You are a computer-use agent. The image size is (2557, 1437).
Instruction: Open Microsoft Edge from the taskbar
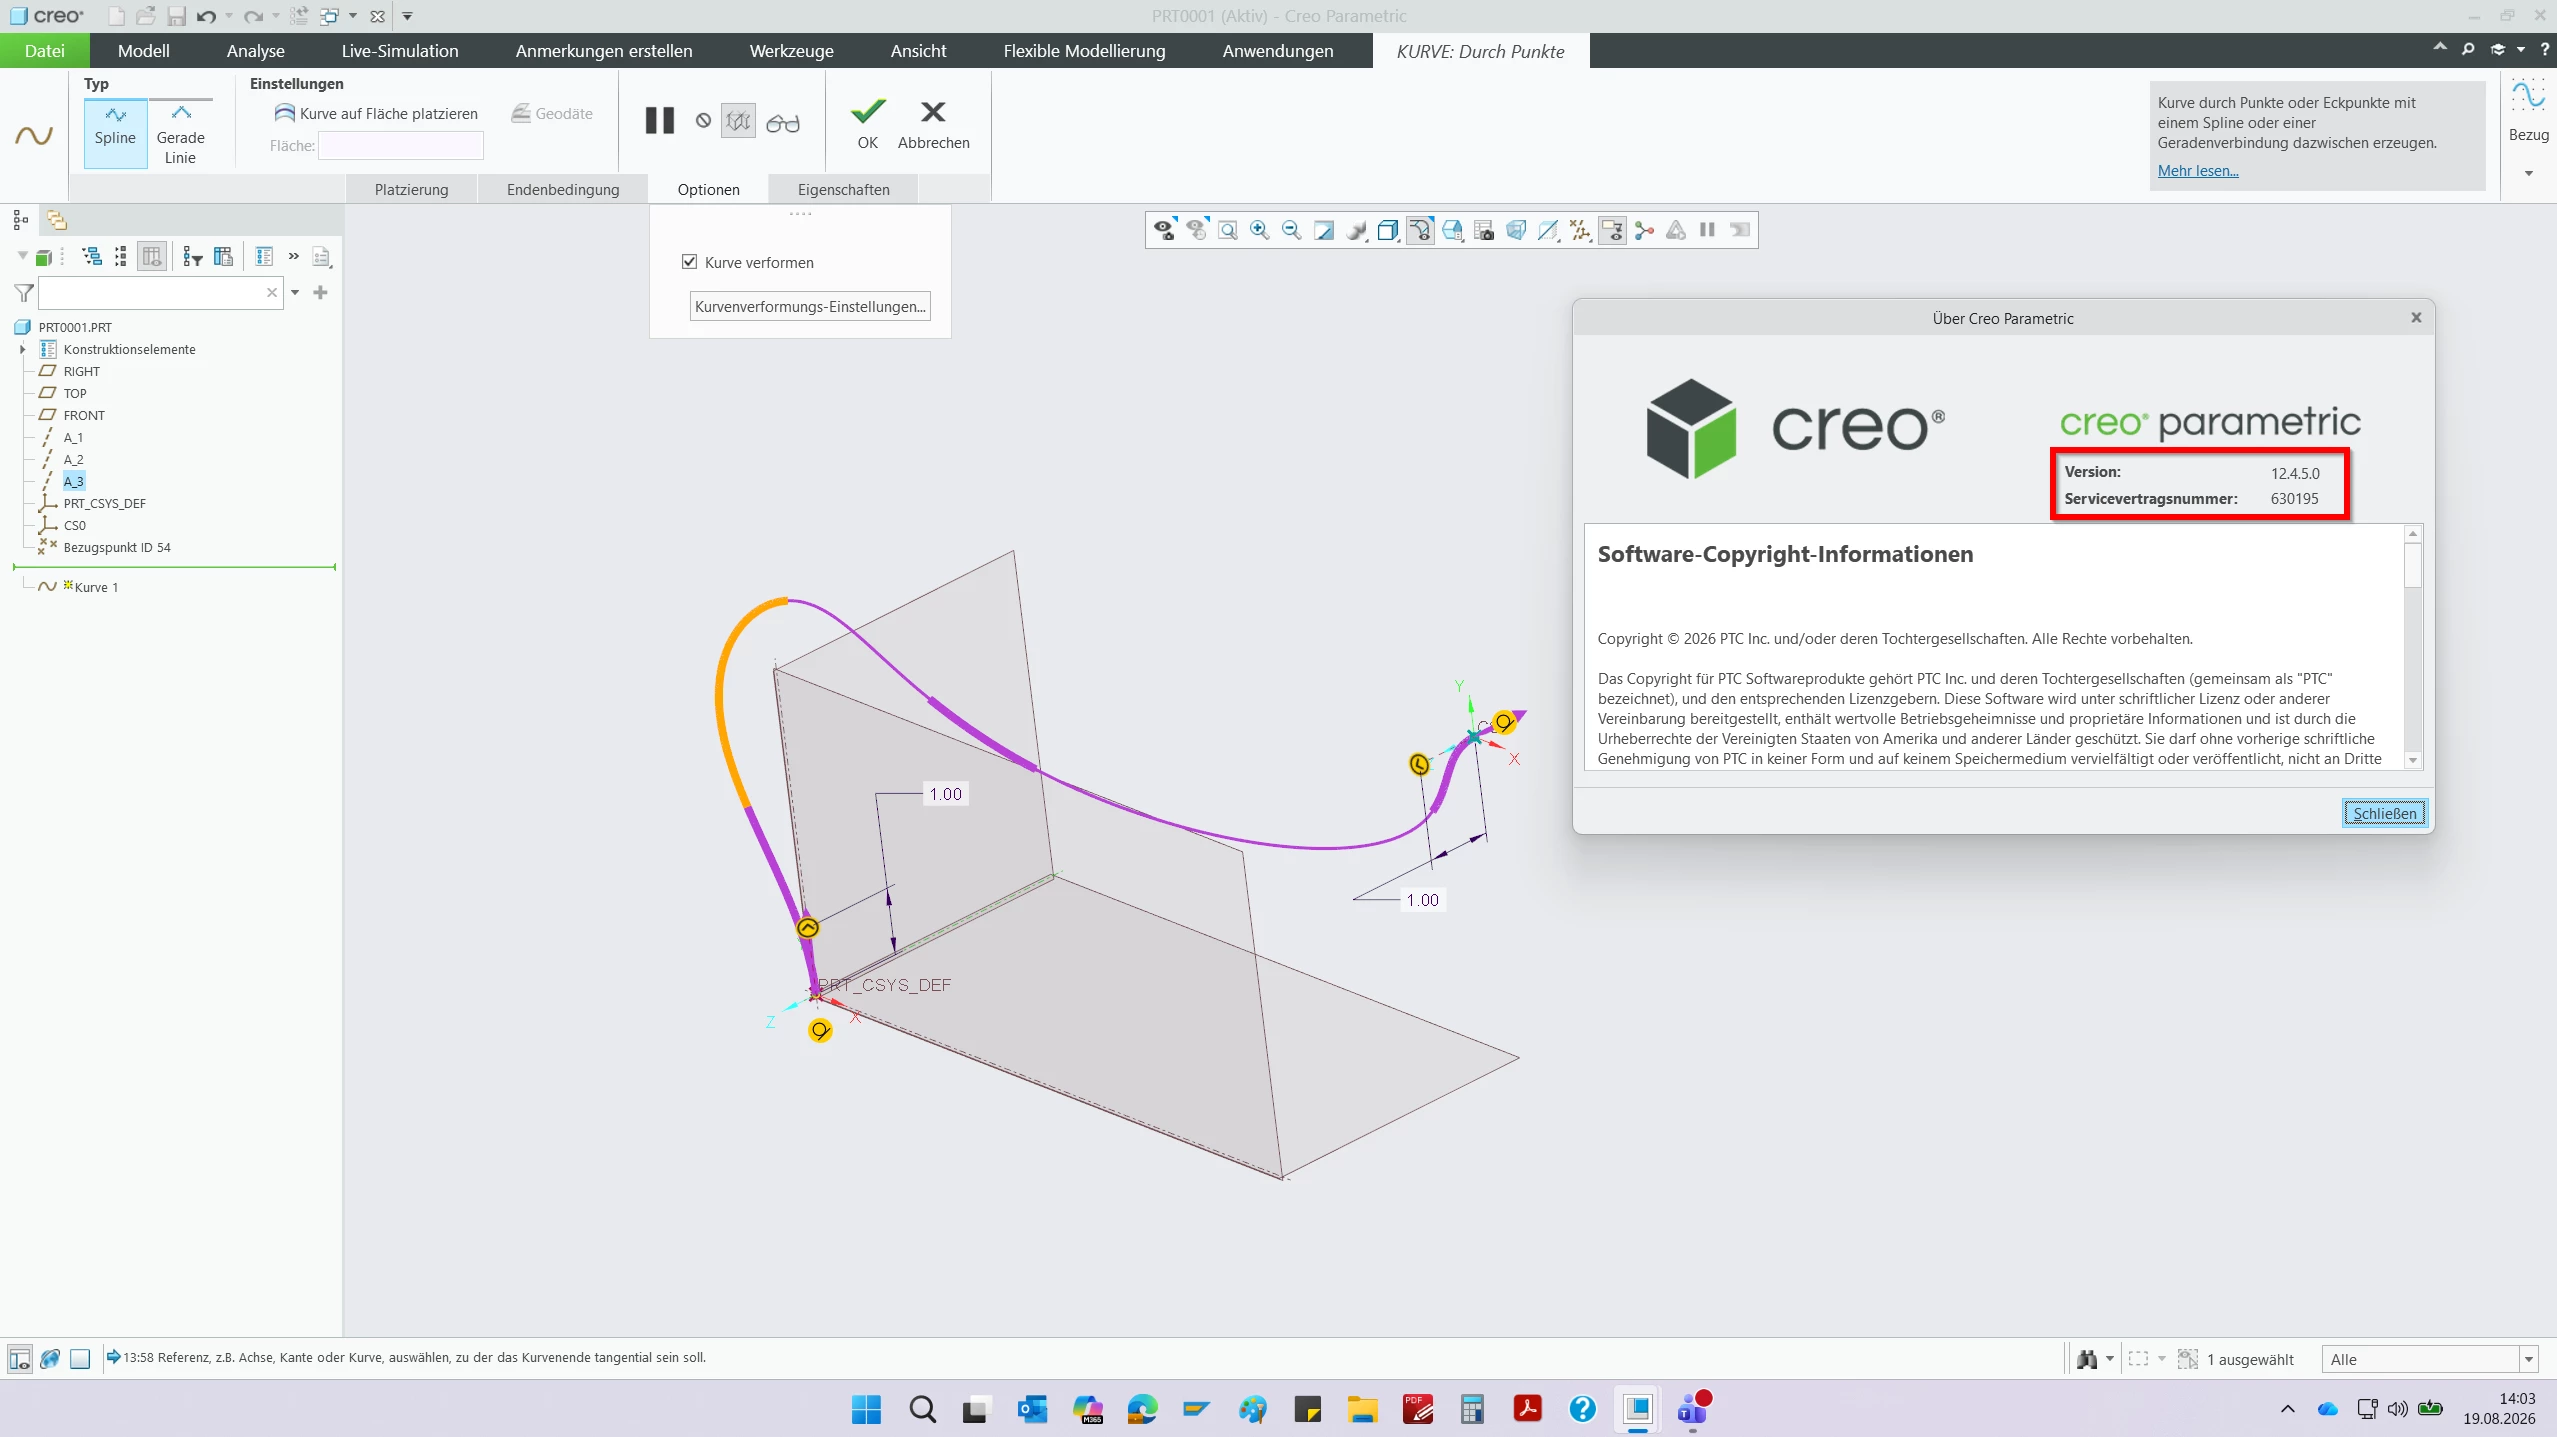click(1142, 1410)
